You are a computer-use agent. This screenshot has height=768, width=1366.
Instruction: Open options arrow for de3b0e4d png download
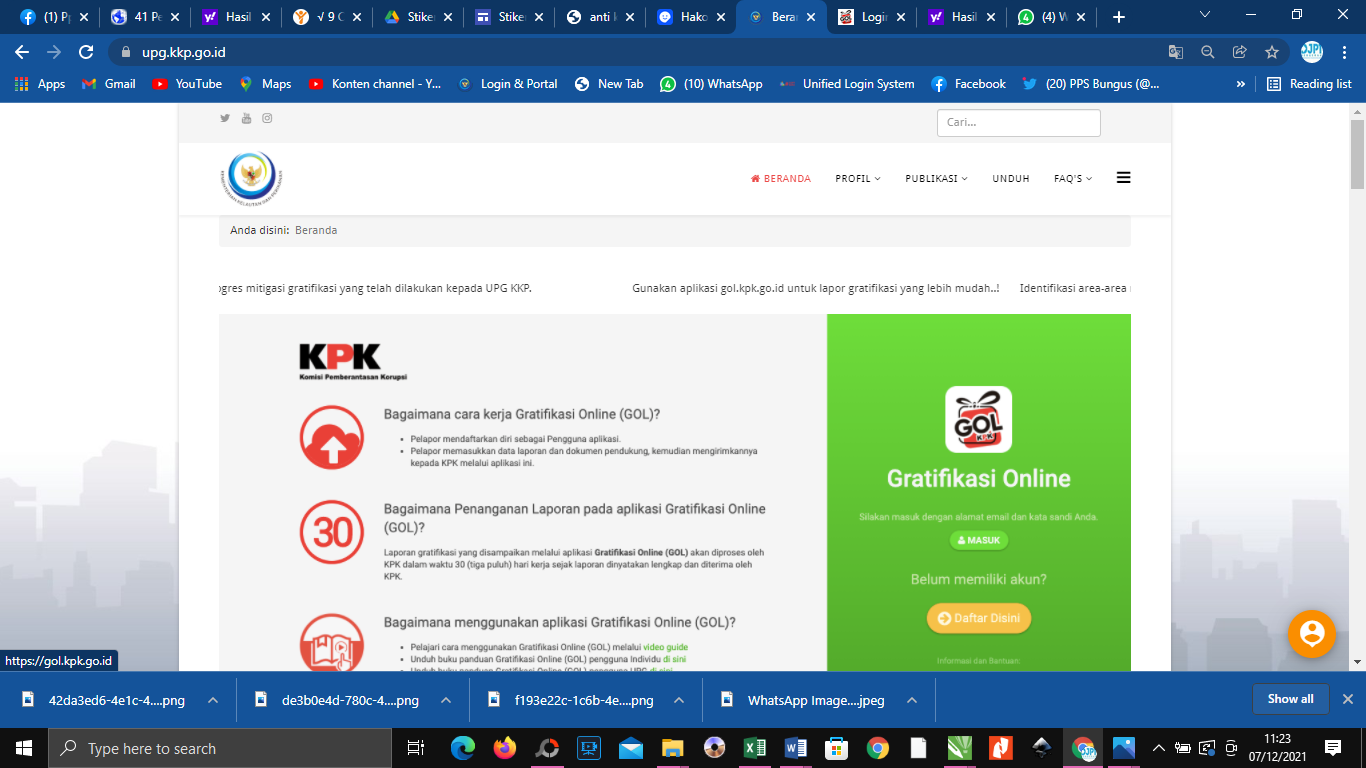coord(446,700)
